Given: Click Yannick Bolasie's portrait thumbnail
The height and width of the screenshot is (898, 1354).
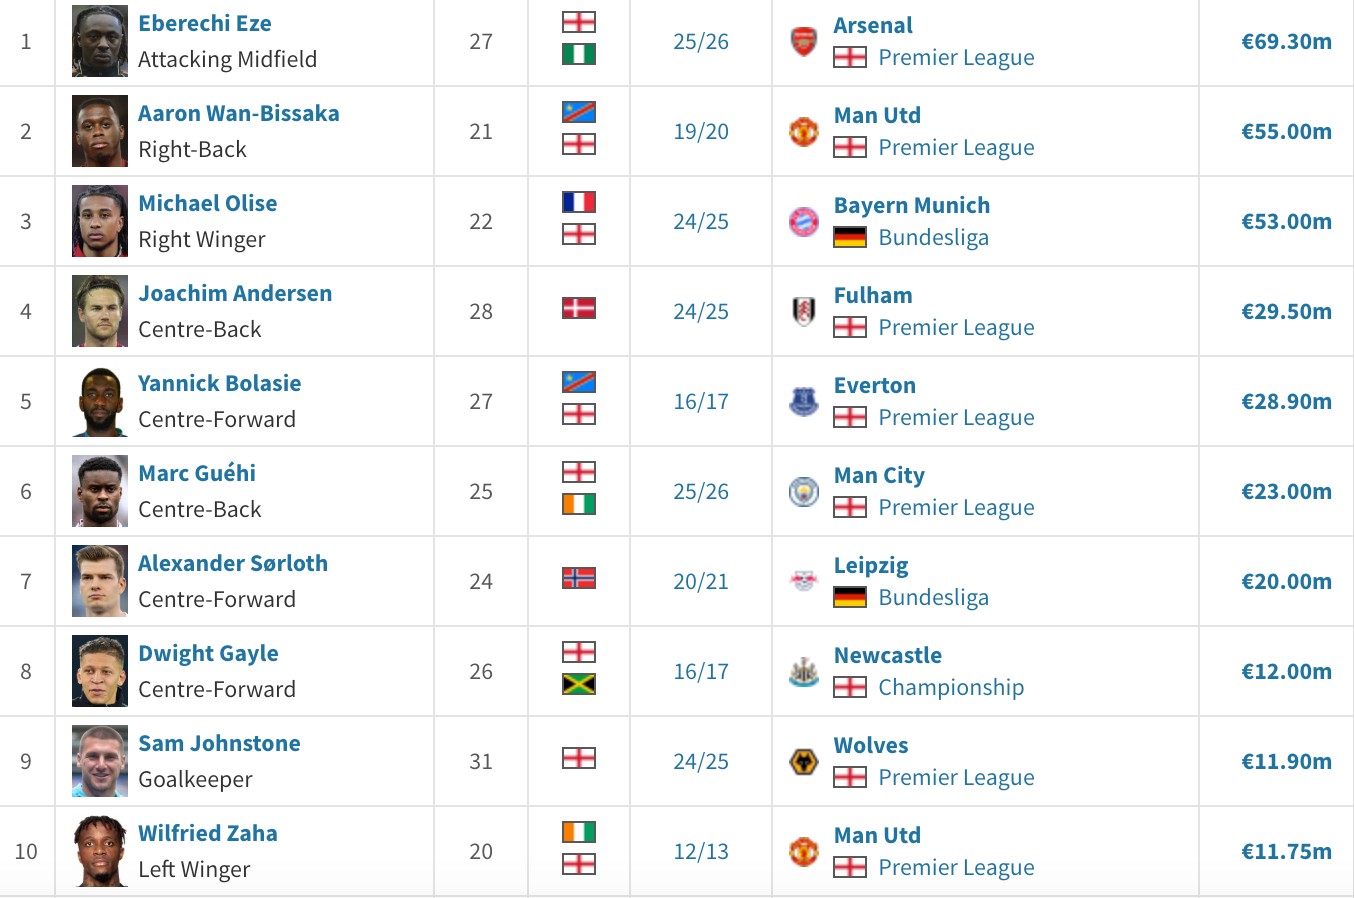Looking at the screenshot, I should point(100,401).
